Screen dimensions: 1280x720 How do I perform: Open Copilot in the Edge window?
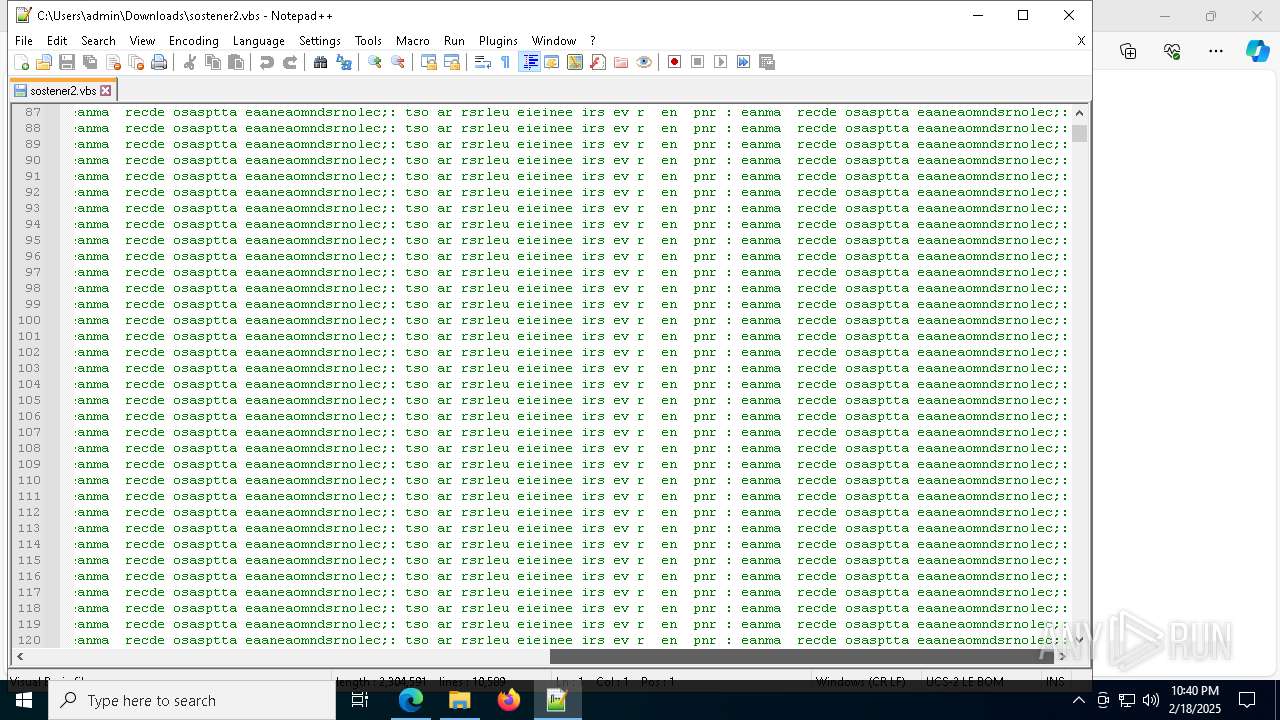coord(1257,51)
